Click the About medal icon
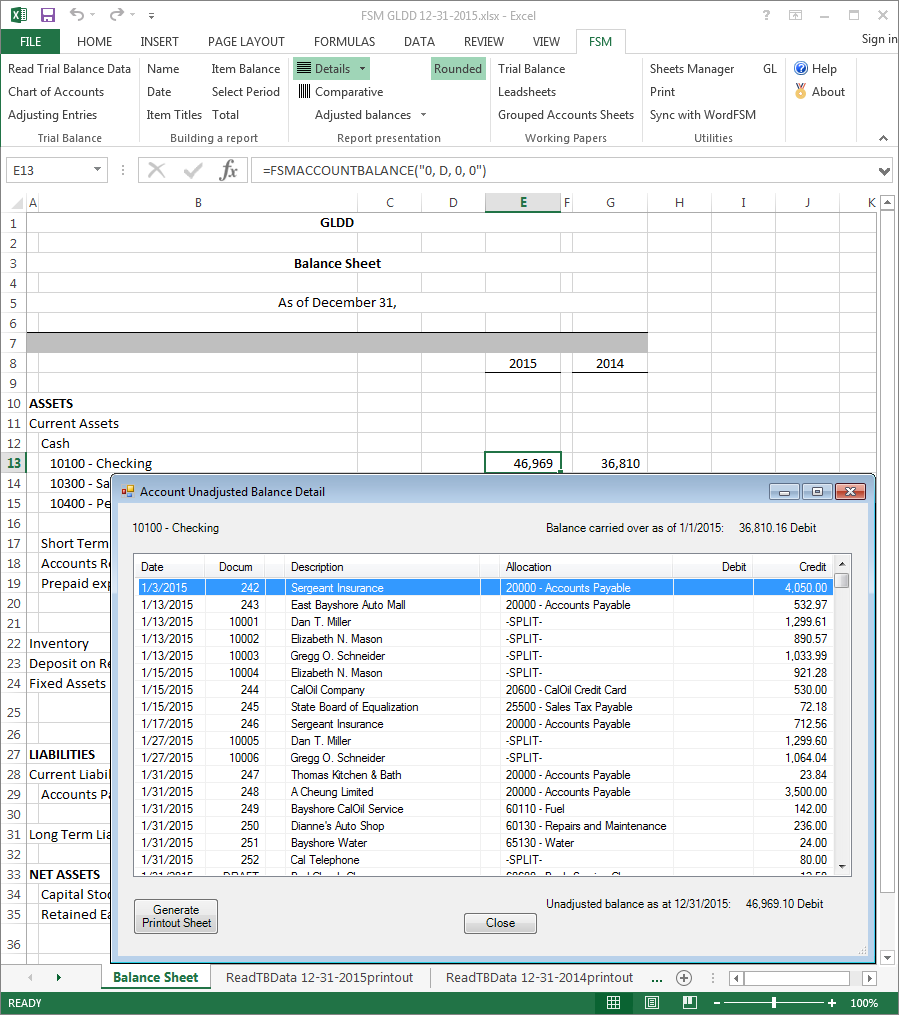The height and width of the screenshot is (1015, 899). (801, 91)
